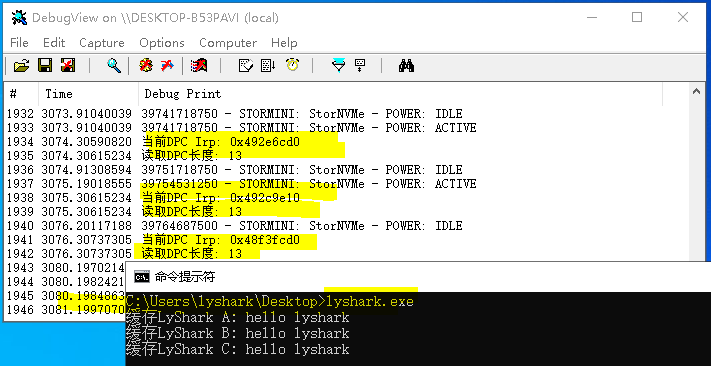Toggle the Autoscroll page-with-down-arrow icon
Image resolution: width=711 pixels, height=366 pixels.
pyautogui.click(x=268, y=66)
